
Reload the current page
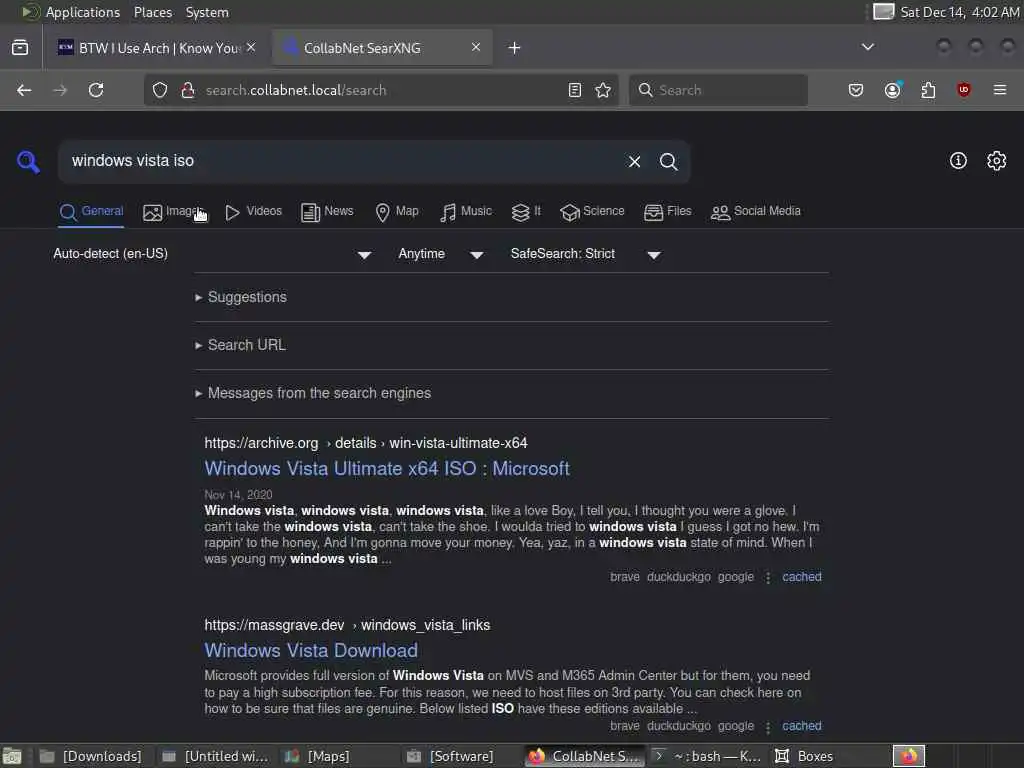pyautogui.click(x=96, y=90)
